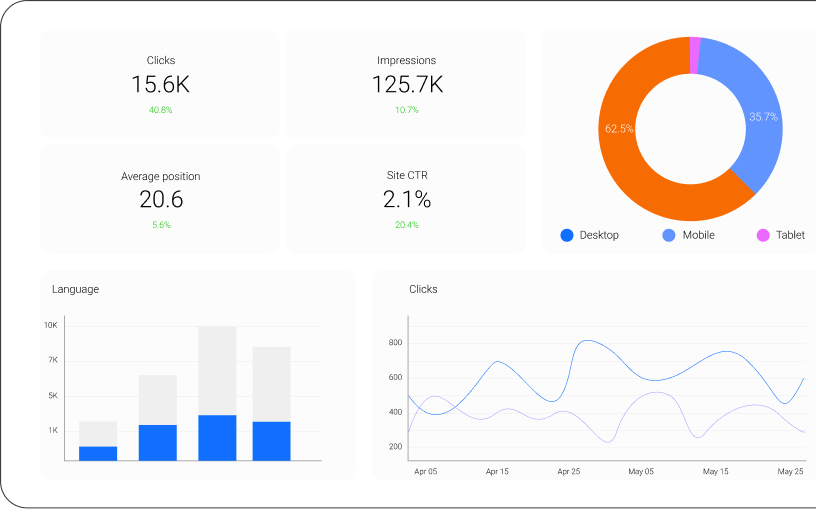Click the Language chart title
The width and height of the screenshot is (816, 509).
75,289
